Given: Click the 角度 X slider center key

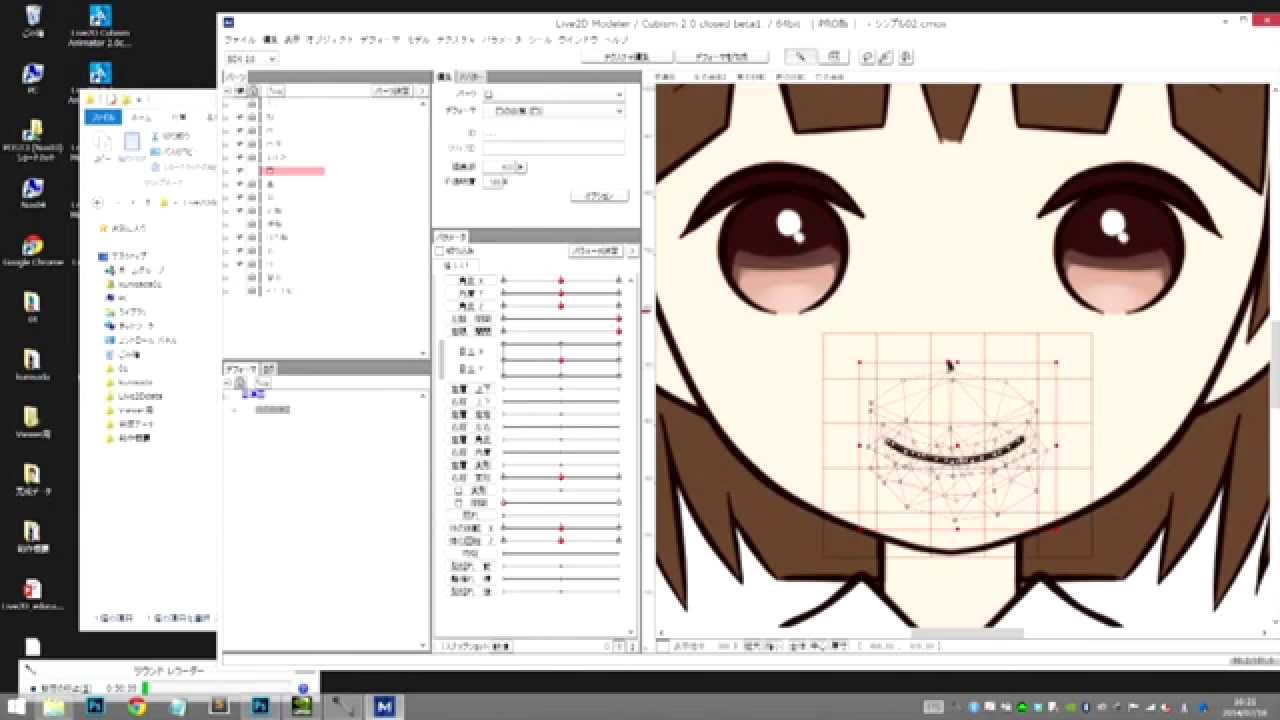Looking at the screenshot, I should 561,281.
